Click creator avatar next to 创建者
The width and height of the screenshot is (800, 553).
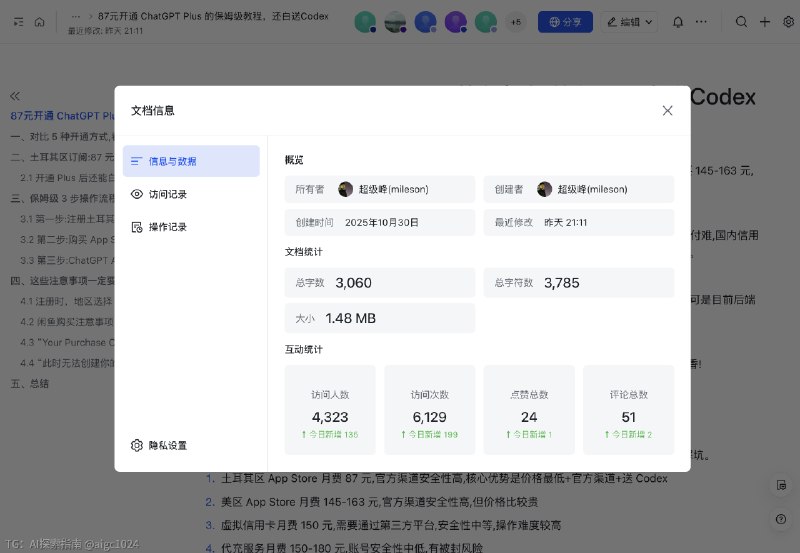(544, 189)
